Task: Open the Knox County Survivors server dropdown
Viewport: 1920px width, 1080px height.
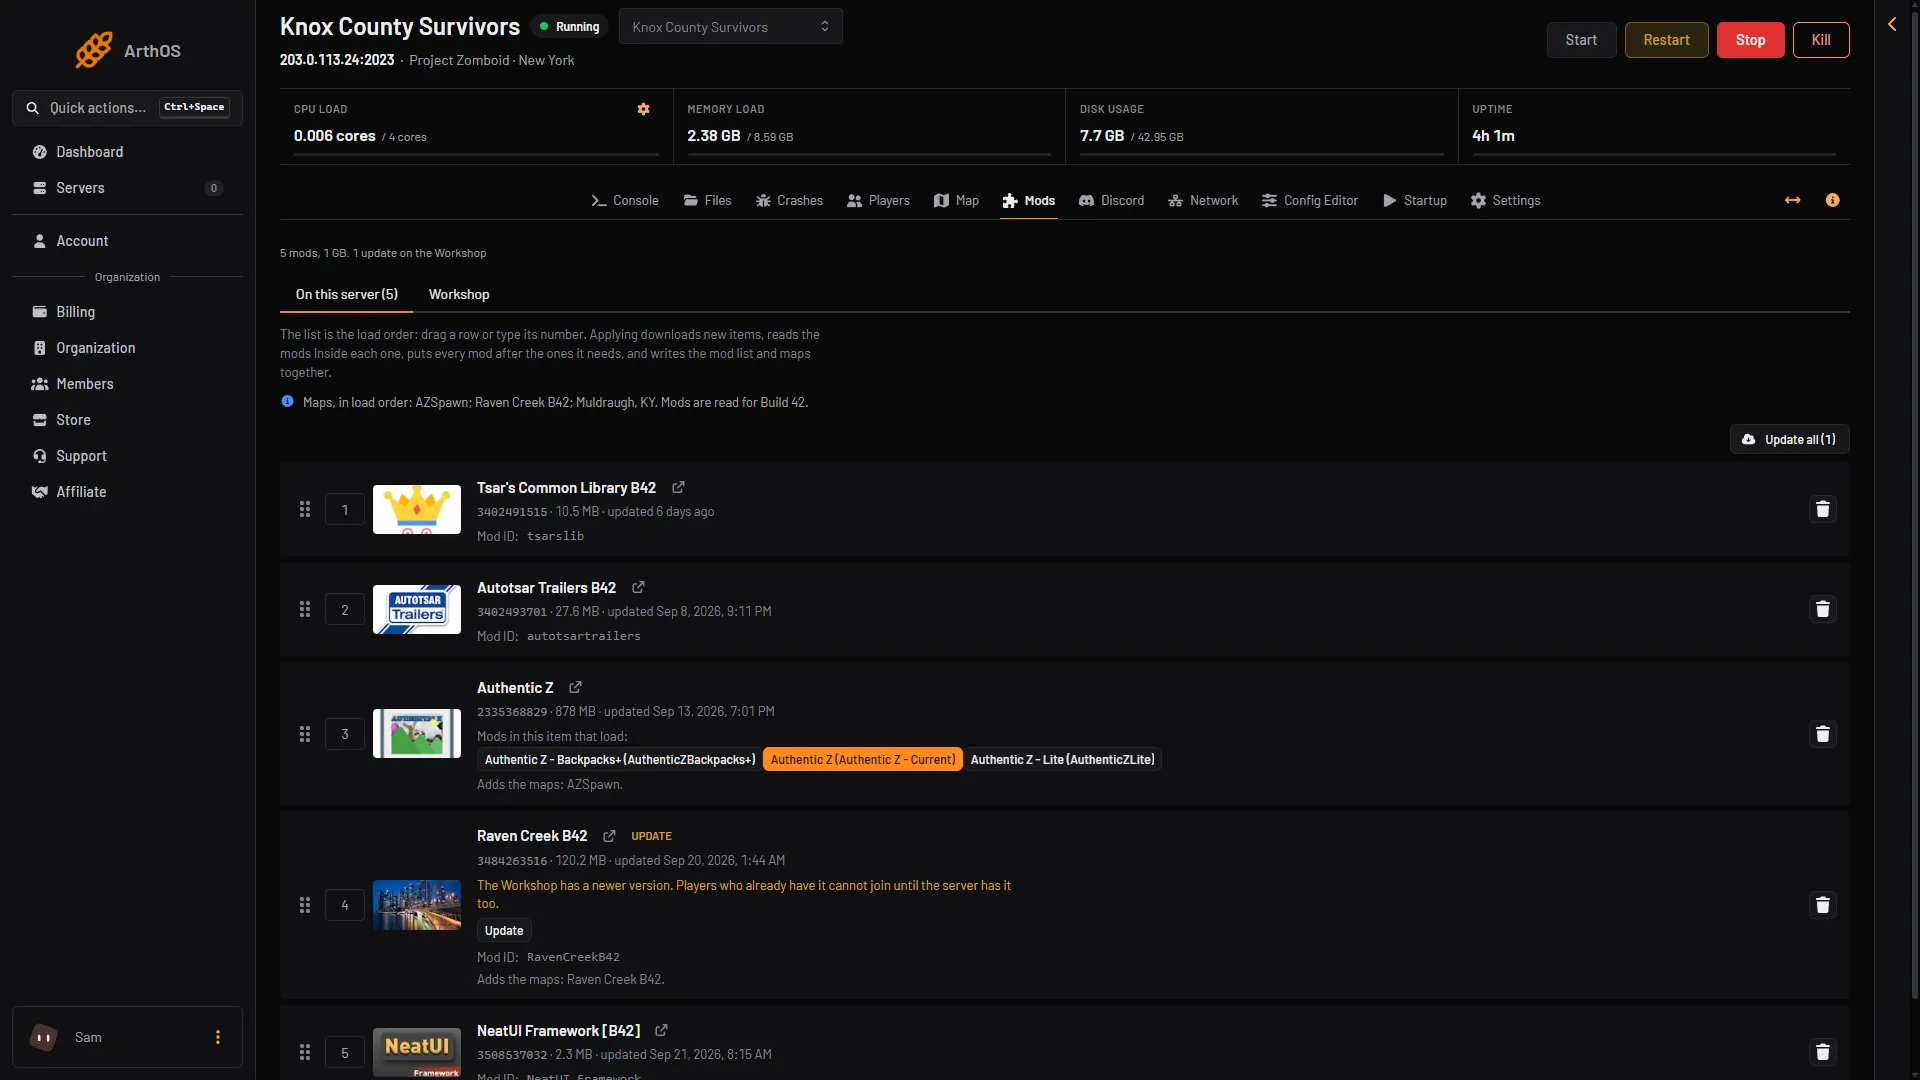Action: pyautogui.click(x=731, y=27)
